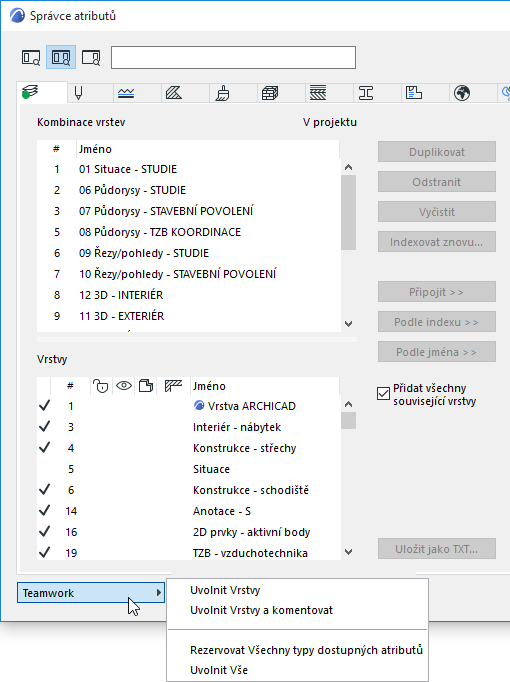The image size is (510, 682).
Task: Sort layers by visibility eye column
Action: tap(123, 386)
